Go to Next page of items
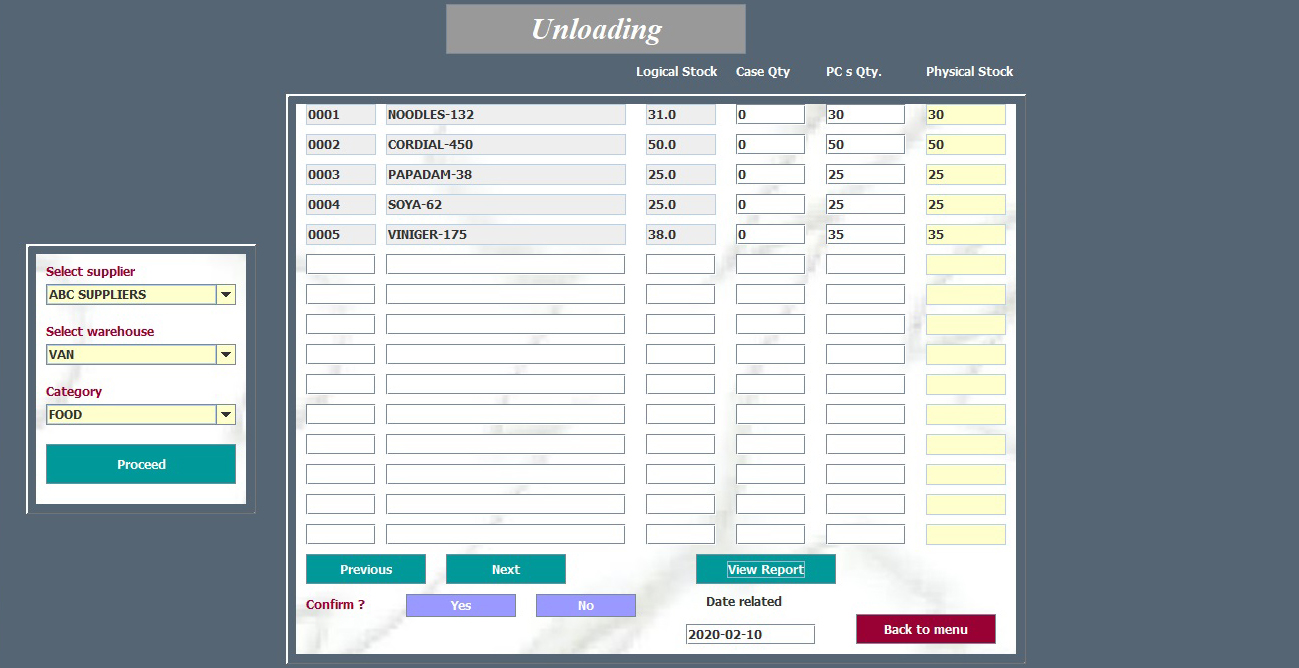 [505, 569]
